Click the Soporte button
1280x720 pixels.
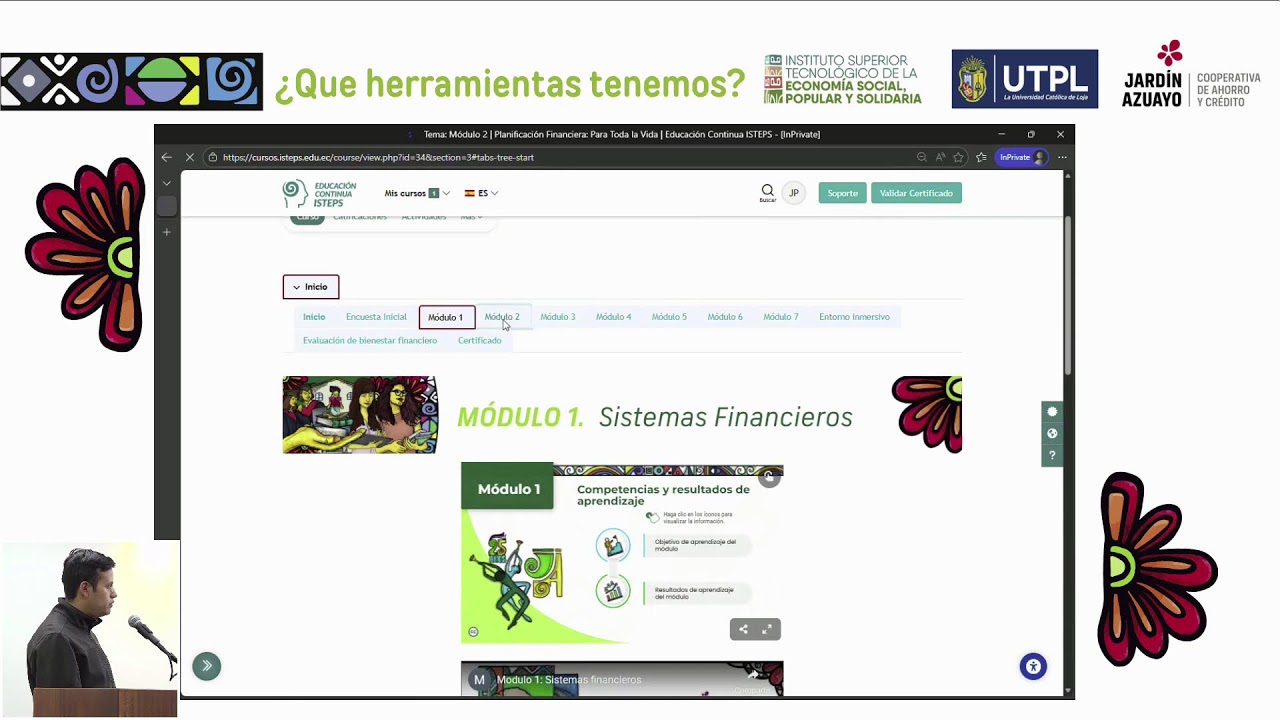coord(842,193)
